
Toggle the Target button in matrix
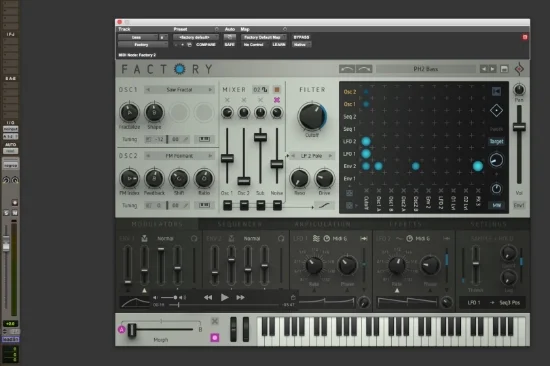pyautogui.click(x=496, y=141)
